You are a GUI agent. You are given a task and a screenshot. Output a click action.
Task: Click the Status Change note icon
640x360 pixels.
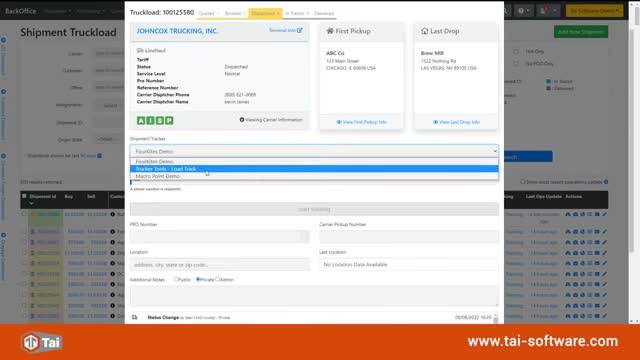pyautogui.click(x=135, y=317)
